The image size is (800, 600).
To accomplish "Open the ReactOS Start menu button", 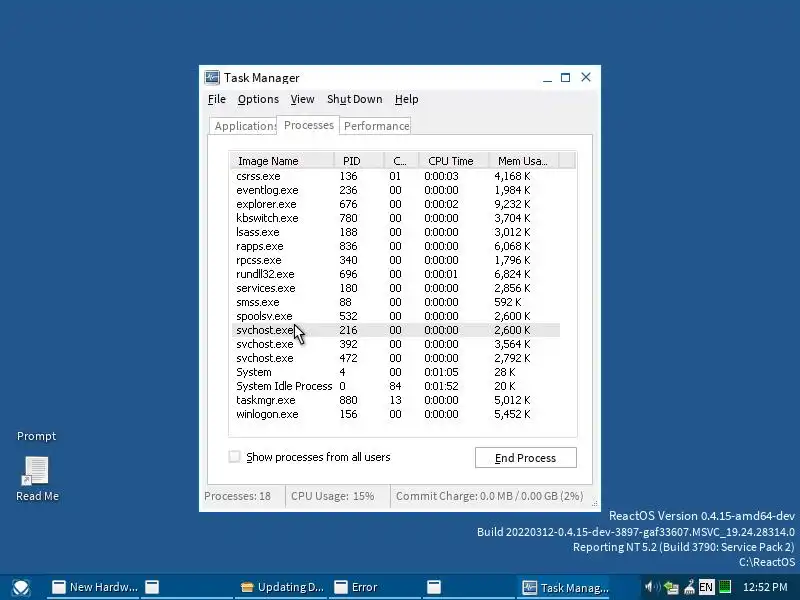I will 21,588.
